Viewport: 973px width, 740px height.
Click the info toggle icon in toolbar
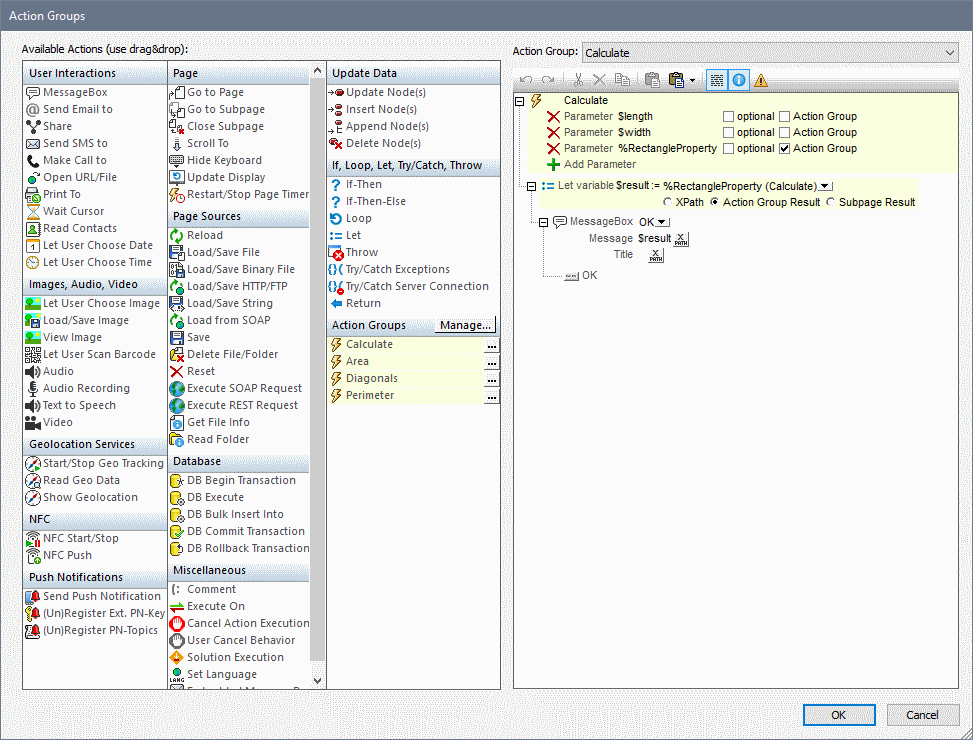739,80
